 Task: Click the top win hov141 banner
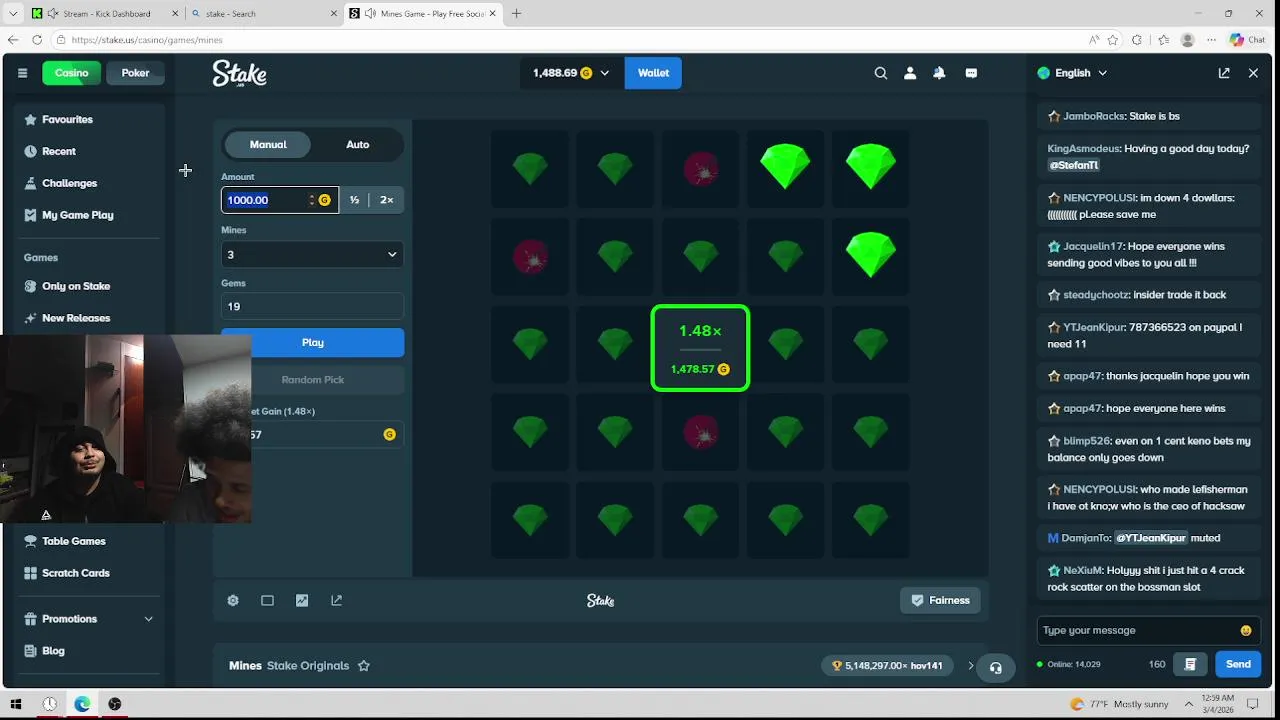887,665
